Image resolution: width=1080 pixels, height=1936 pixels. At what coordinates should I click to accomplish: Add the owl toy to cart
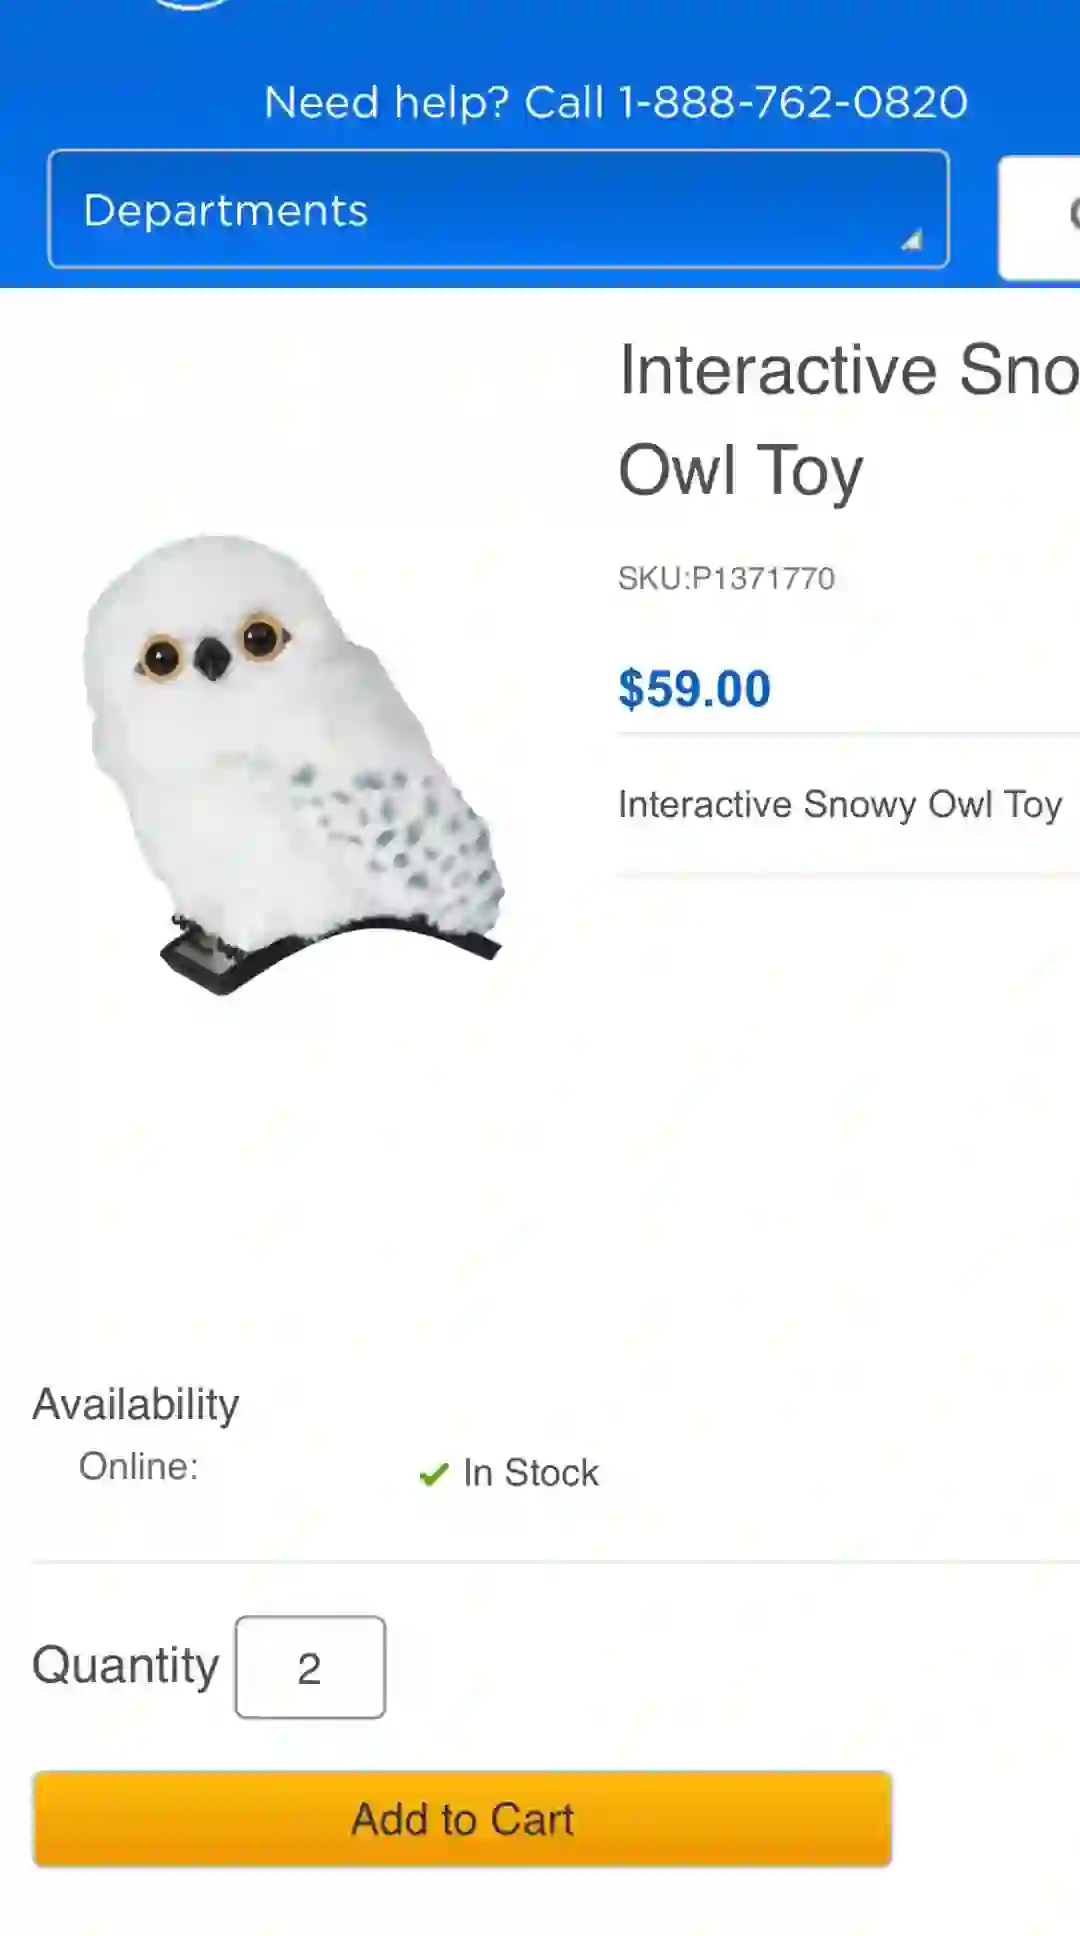click(x=462, y=1819)
